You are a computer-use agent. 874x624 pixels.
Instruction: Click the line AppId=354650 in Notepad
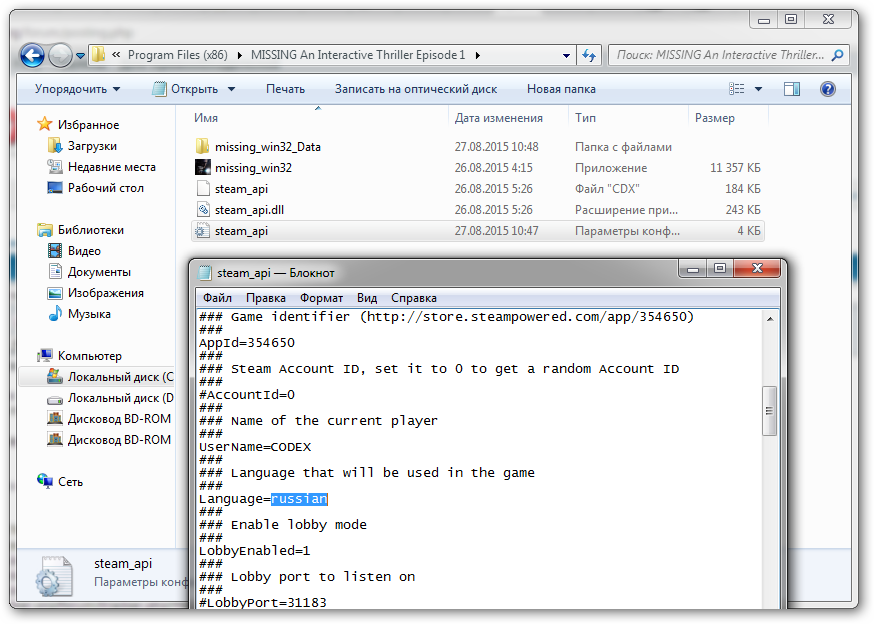[x=247, y=342]
